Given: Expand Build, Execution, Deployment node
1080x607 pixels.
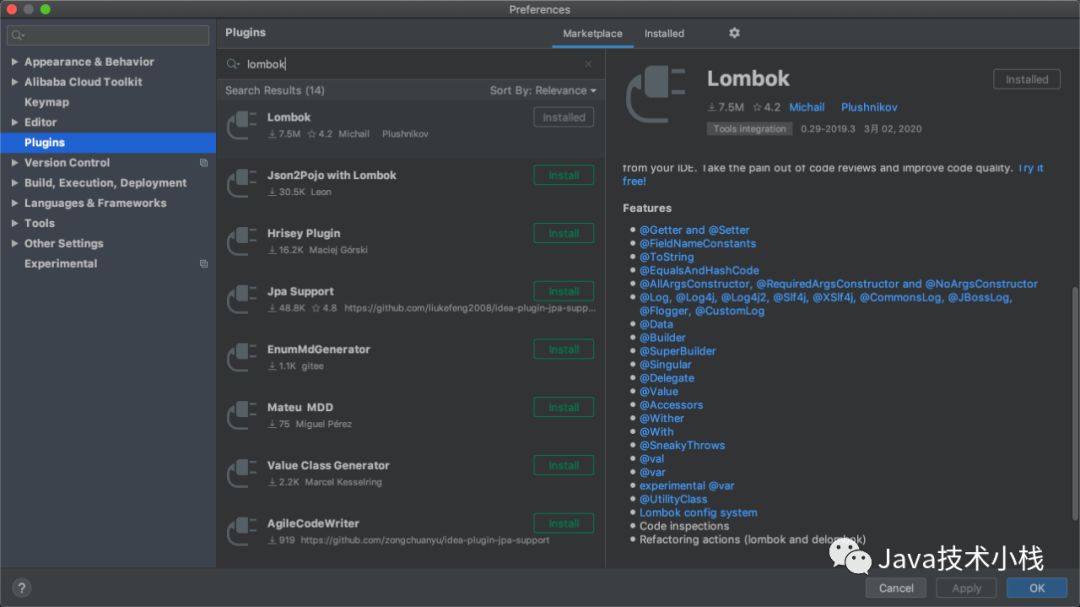Looking at the screenshot, I should (x=14, y=183).
